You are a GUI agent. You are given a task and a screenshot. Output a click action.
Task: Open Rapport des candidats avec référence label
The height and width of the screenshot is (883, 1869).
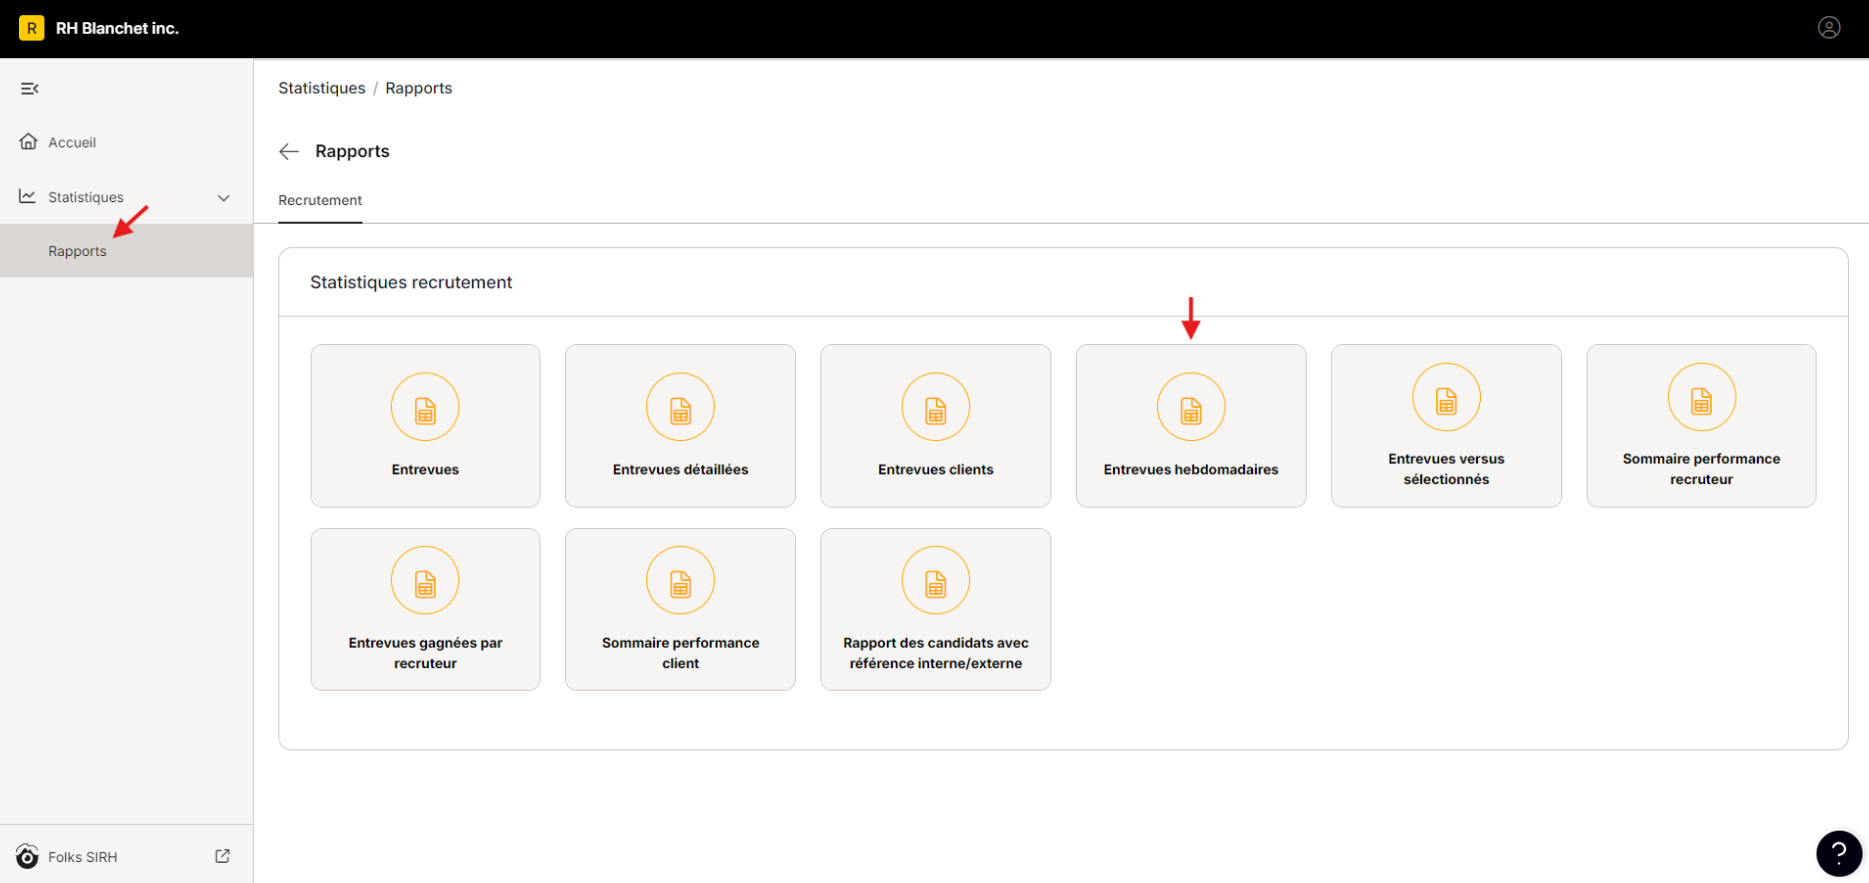pyautogui.click(x=936, y=653)
